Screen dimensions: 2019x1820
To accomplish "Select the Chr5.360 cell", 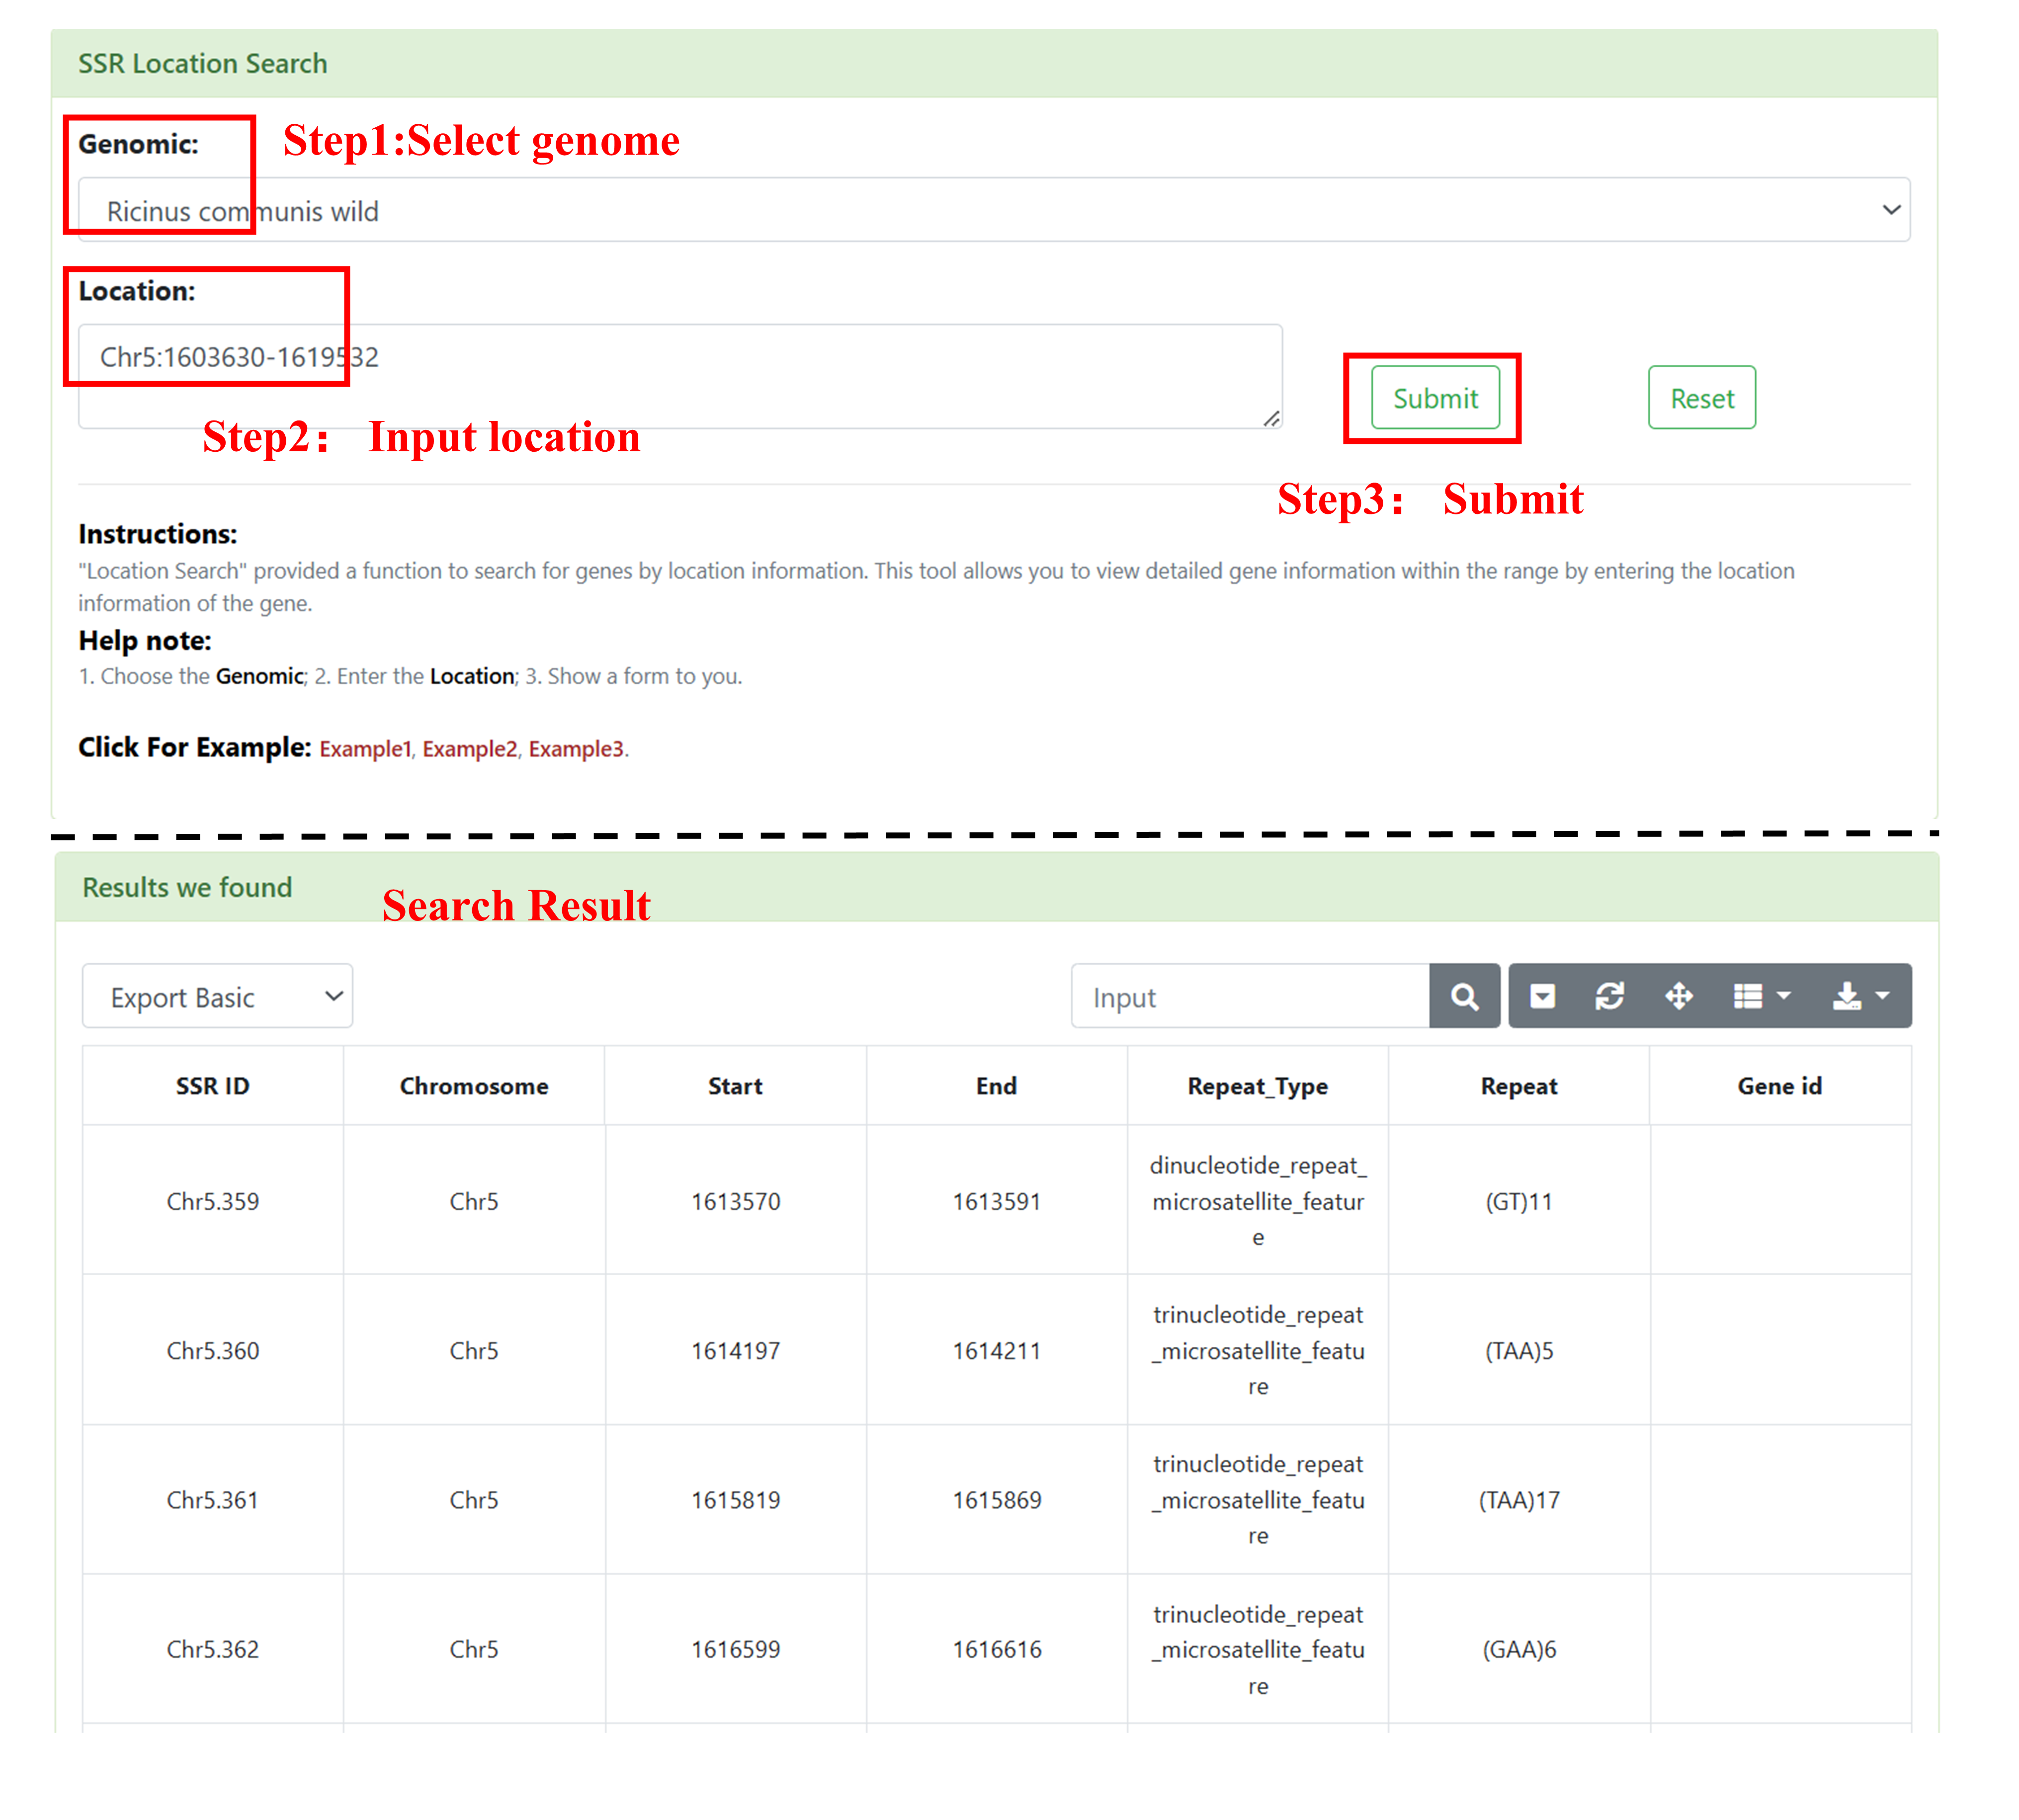I will 213,1350.
